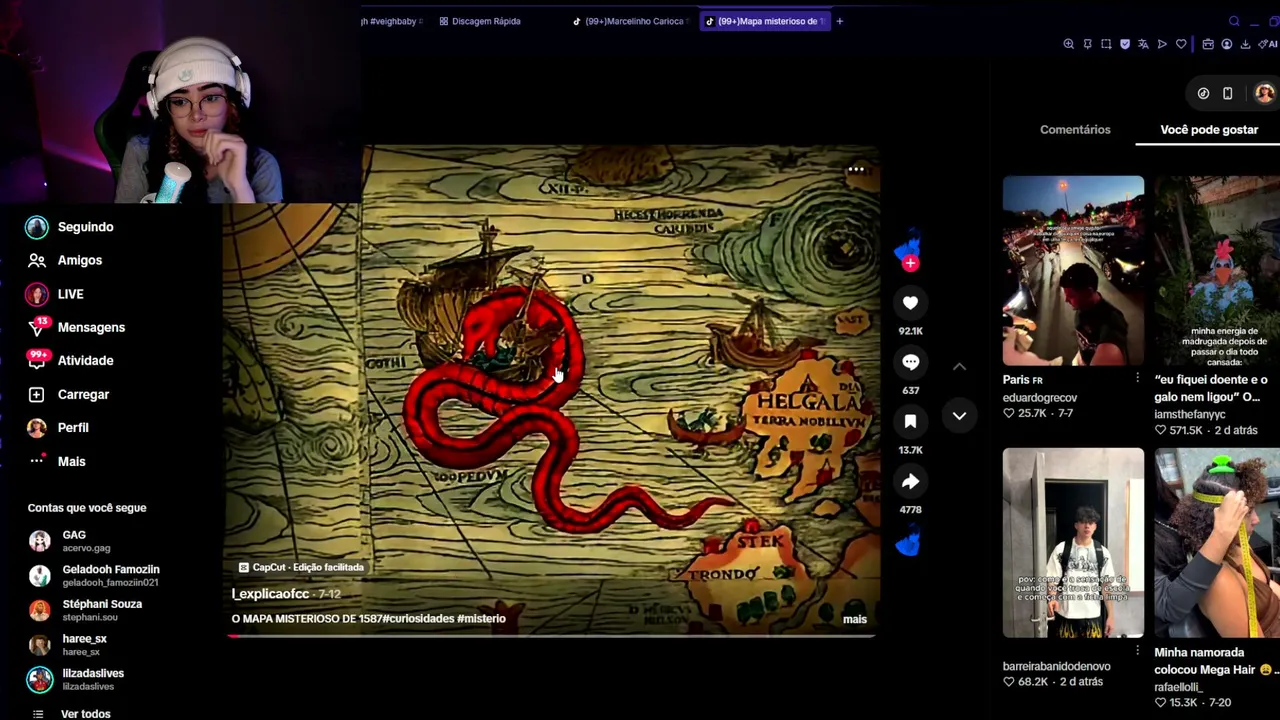Open the haree_sx followed account

[x=67, y=645]
